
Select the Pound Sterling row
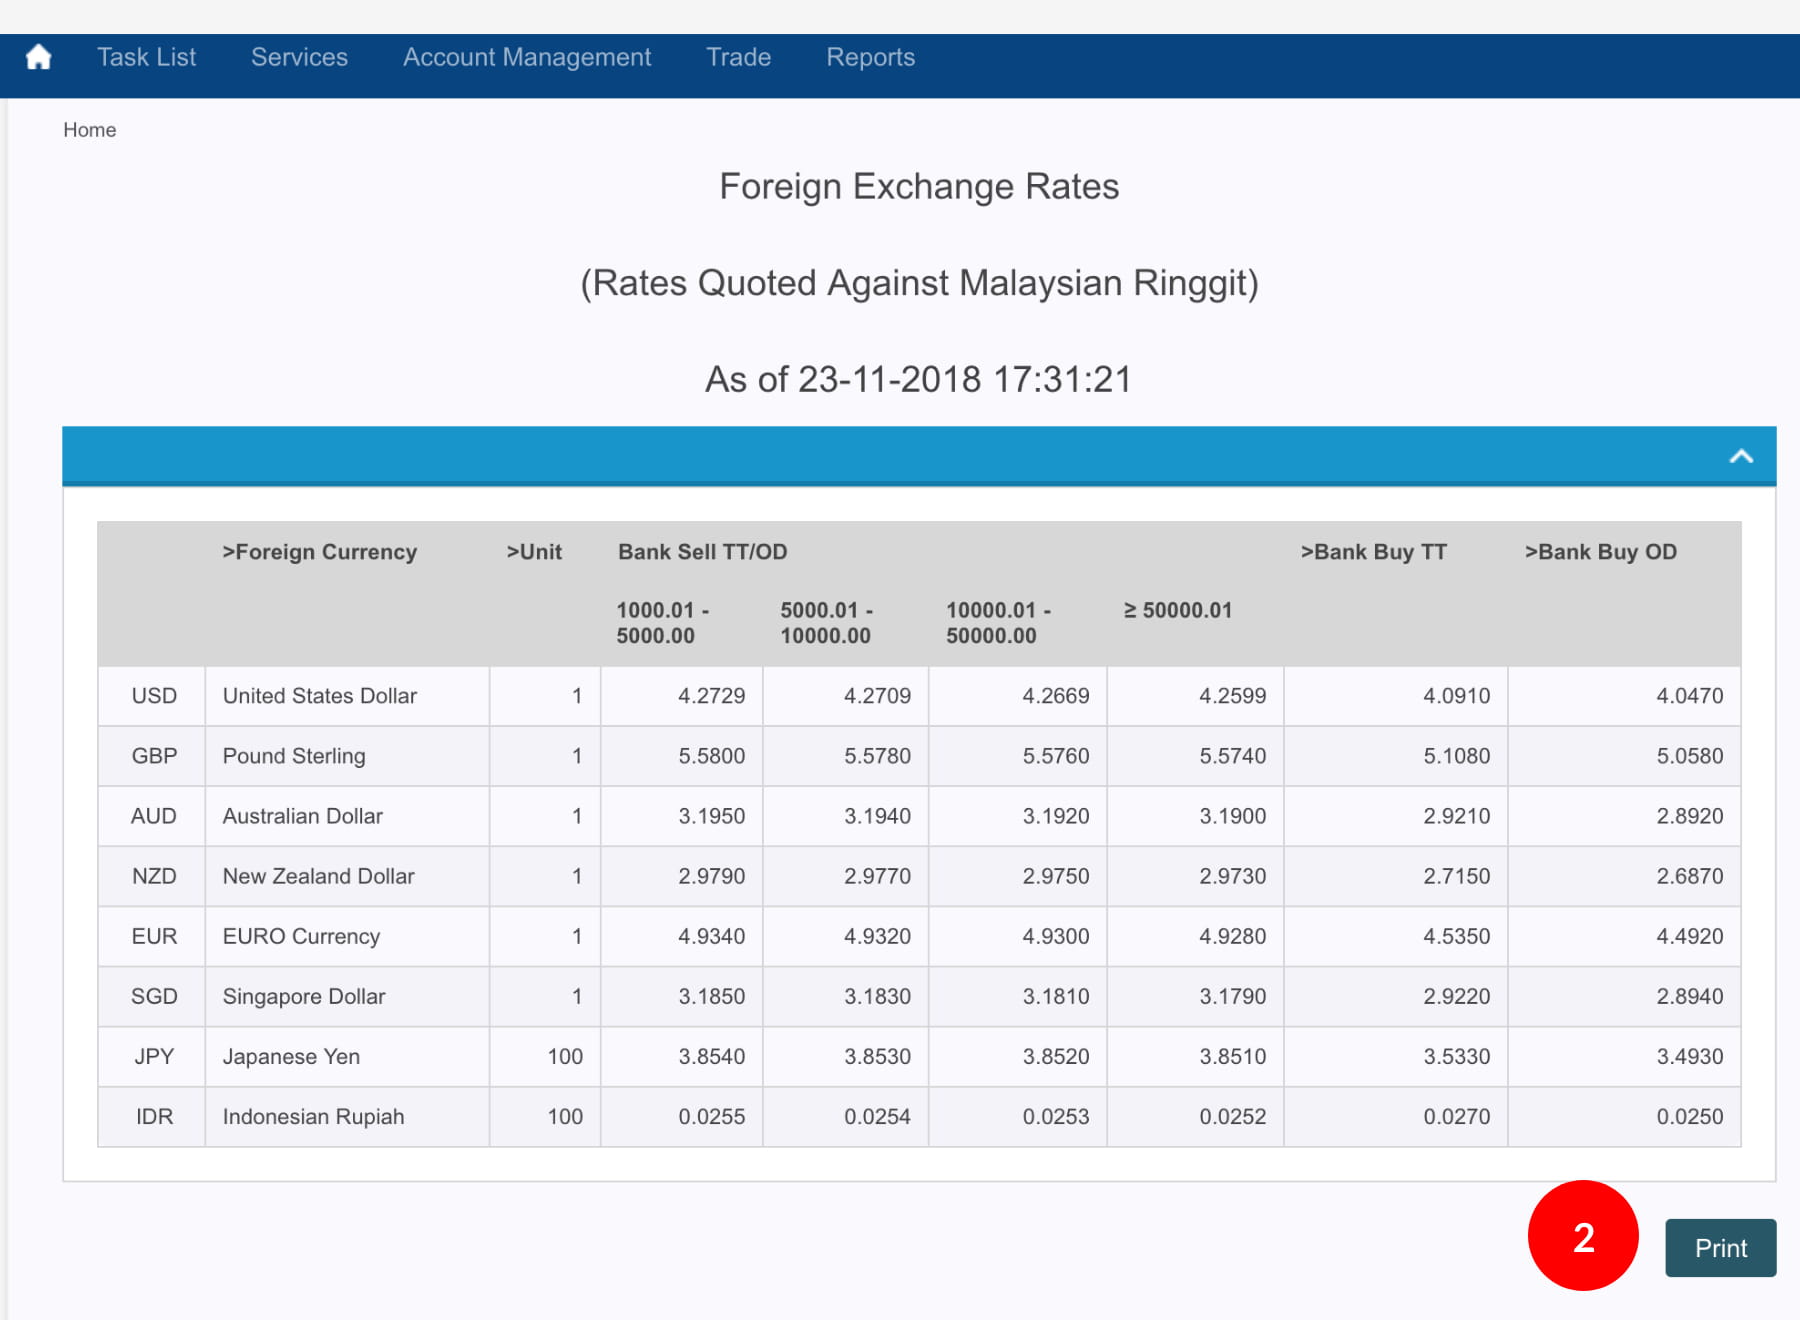[x=294, y=756]
